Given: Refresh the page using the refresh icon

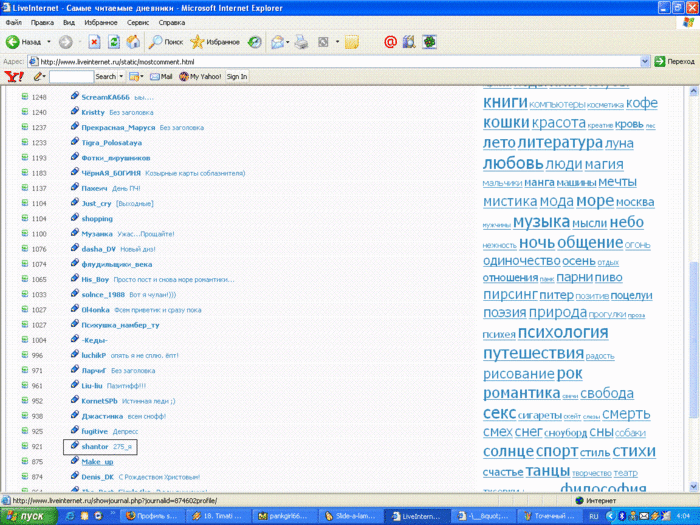Looking at the screenshot, I should pyautogui.click(x=114, y=42).
